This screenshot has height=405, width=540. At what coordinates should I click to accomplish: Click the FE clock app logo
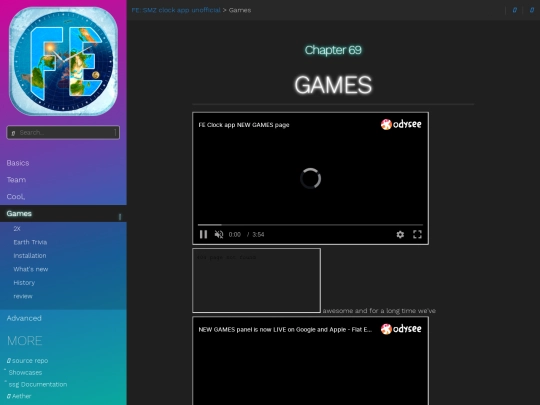pos(63,61)
